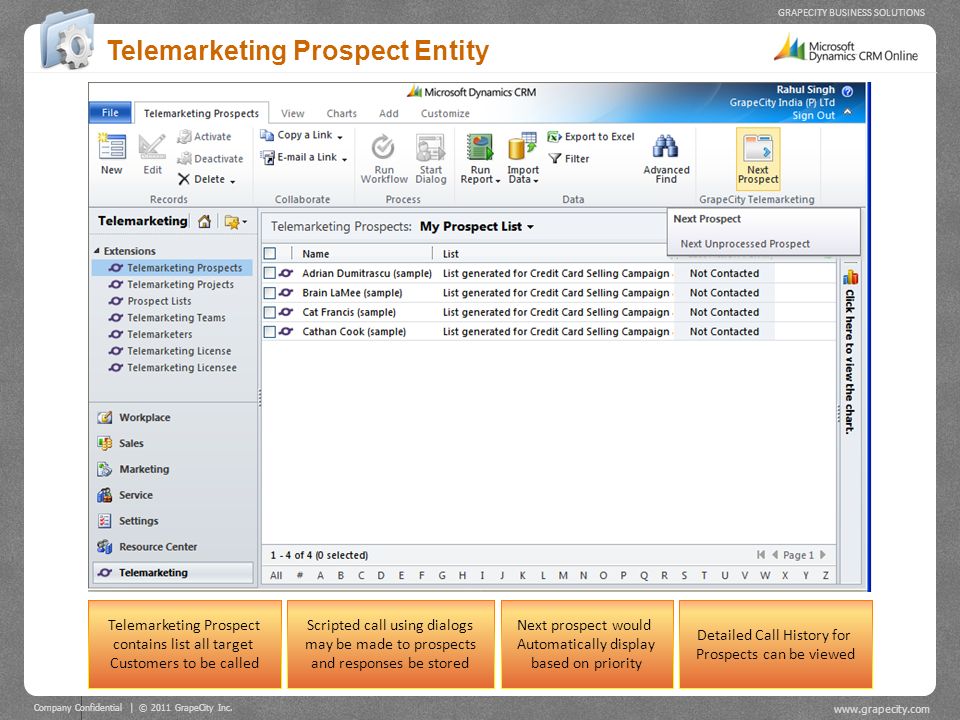Activate selected records

click(204, 137)
